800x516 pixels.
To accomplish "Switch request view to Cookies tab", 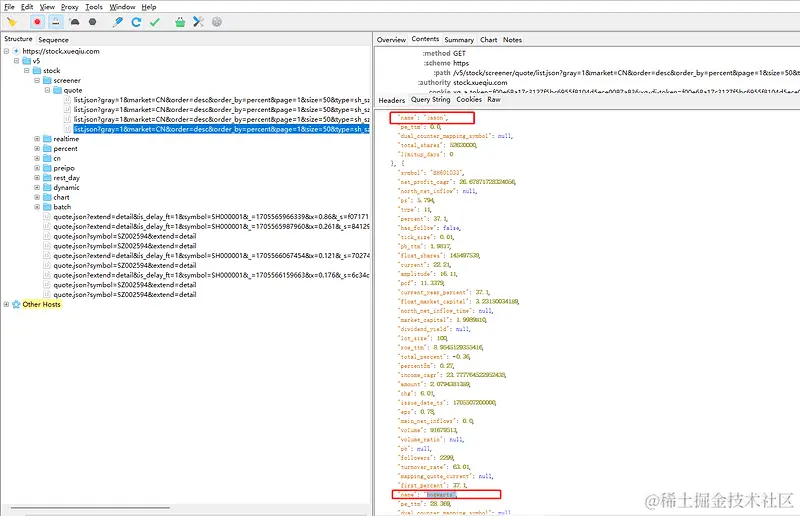I will [x=469, y=100].
